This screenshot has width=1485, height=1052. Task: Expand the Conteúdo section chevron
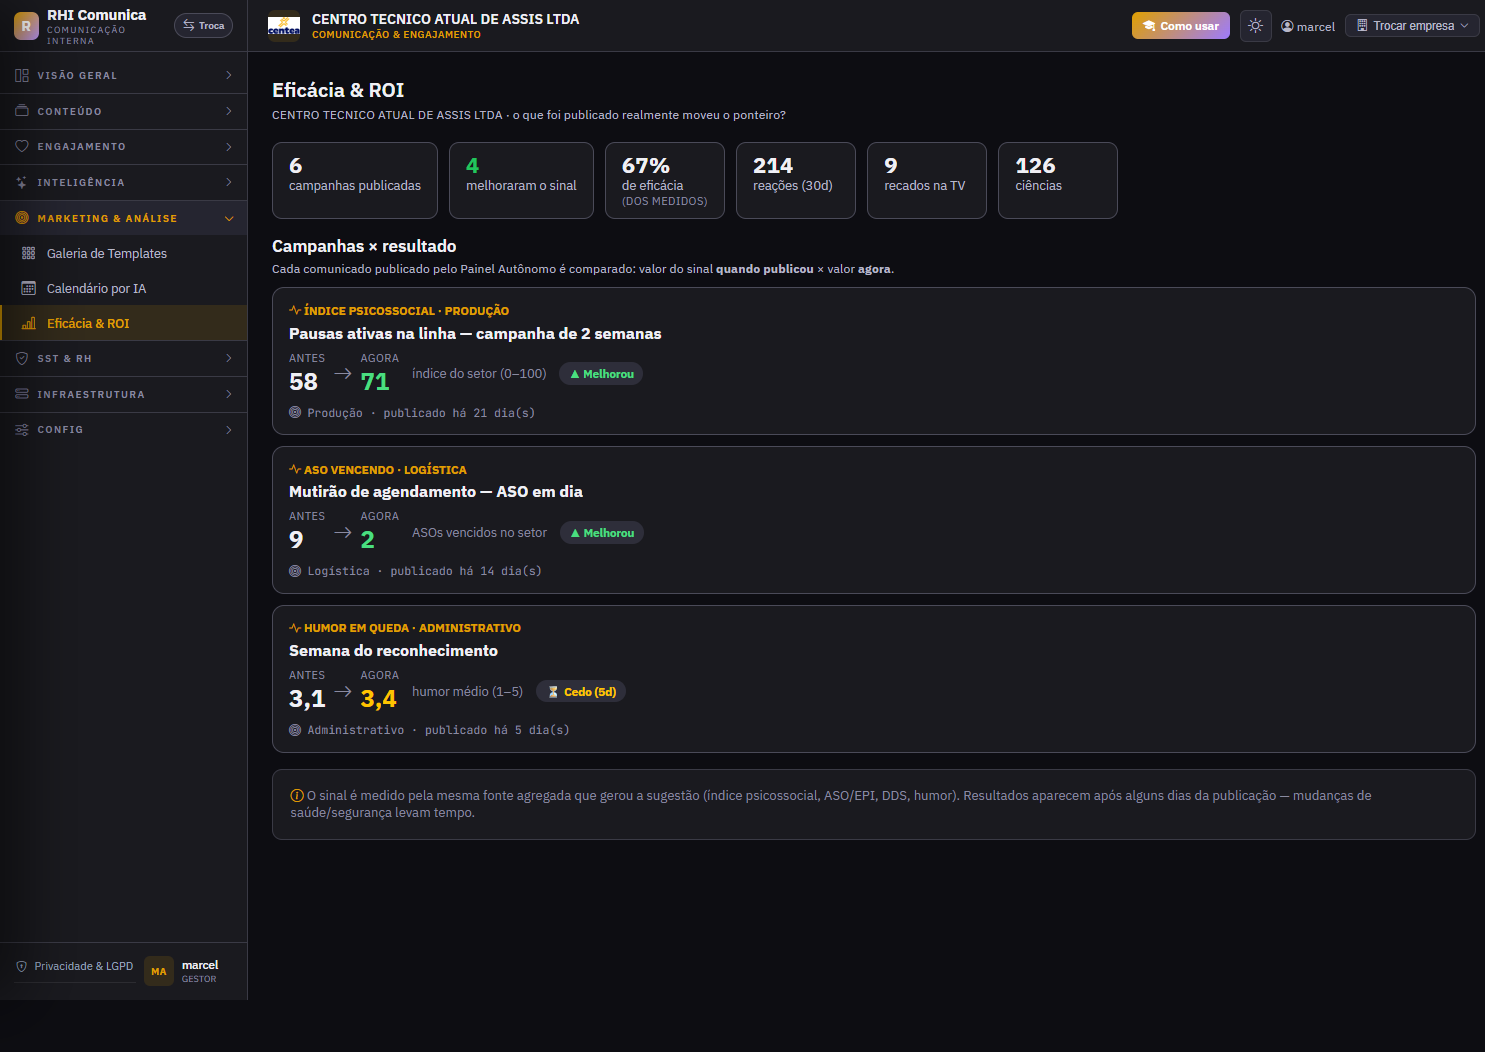(x=229, y=111)
